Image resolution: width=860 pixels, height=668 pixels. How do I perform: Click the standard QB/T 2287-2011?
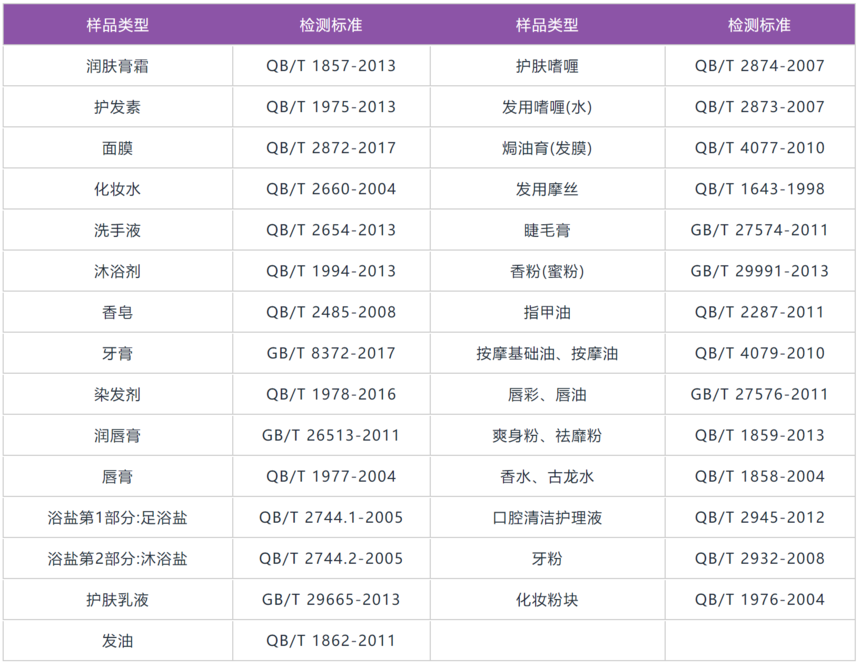coord(760,312)
